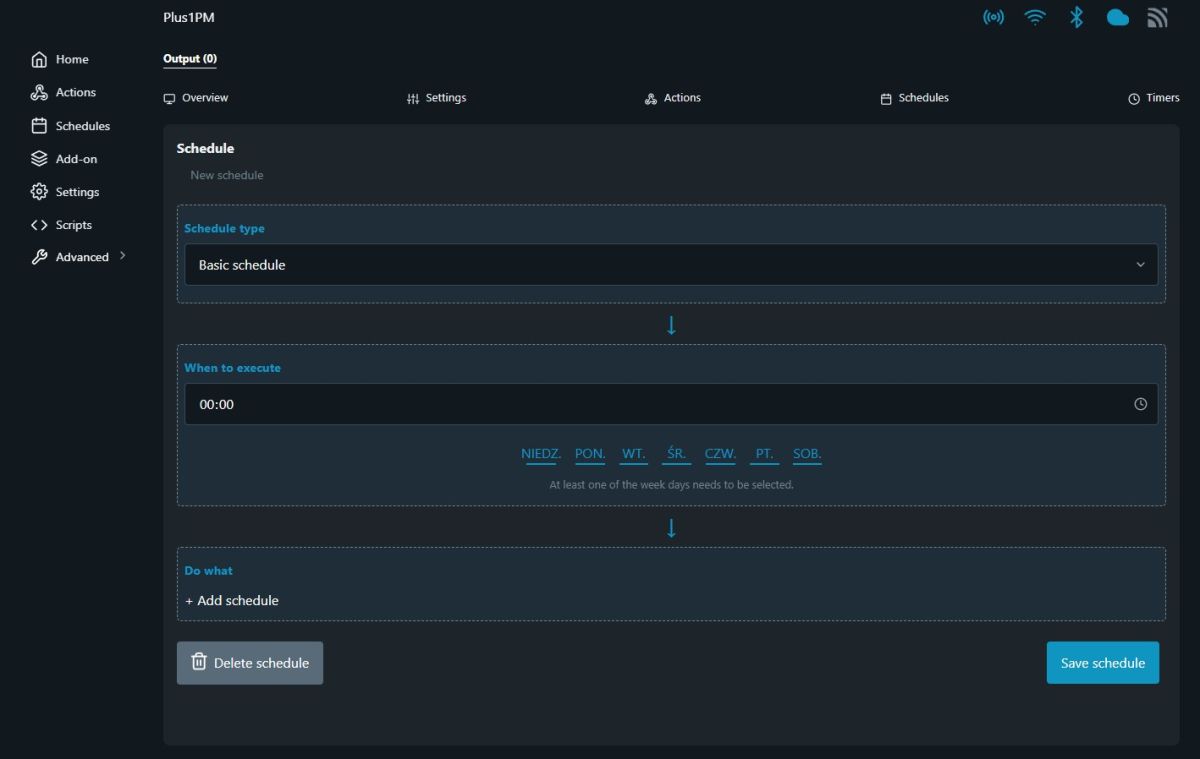1200x759 pixels.
Task: Expand the Advanced sidebar menu
Action: 80,257
